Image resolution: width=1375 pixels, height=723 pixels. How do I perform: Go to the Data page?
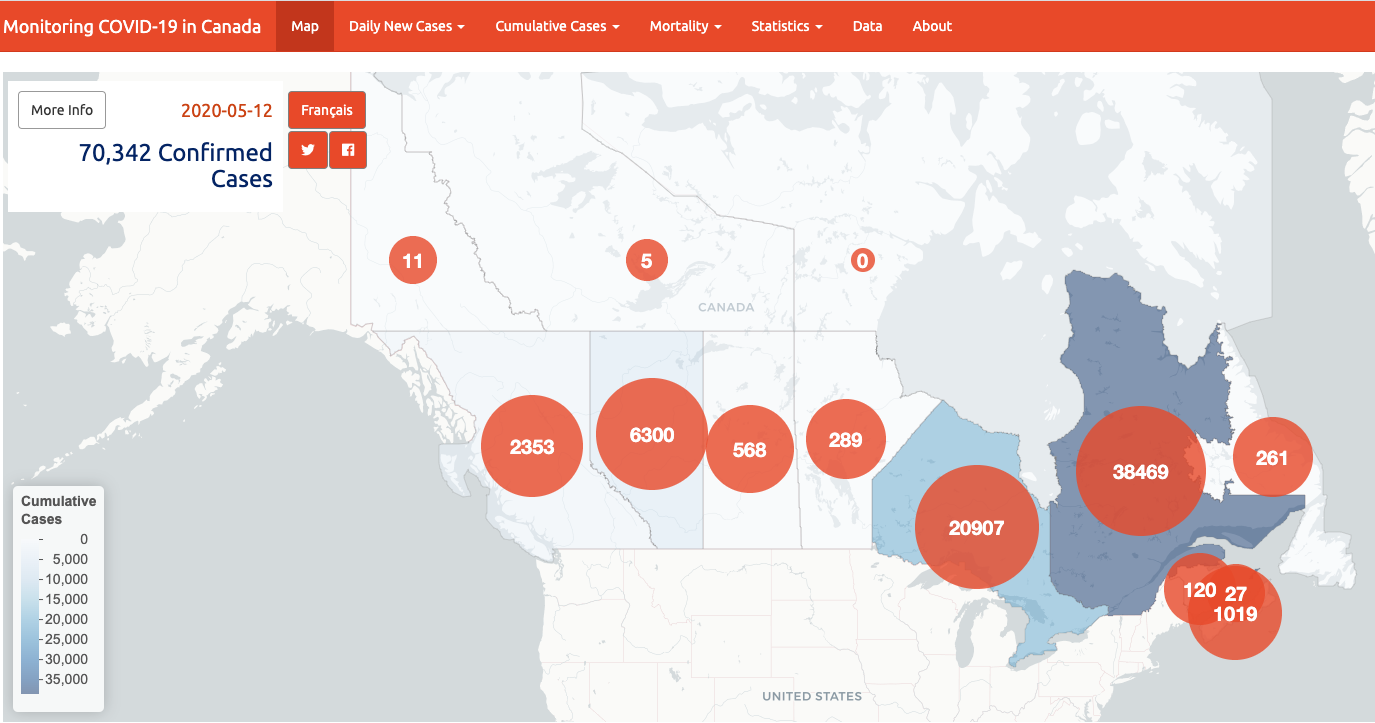[x=867, y=26]
